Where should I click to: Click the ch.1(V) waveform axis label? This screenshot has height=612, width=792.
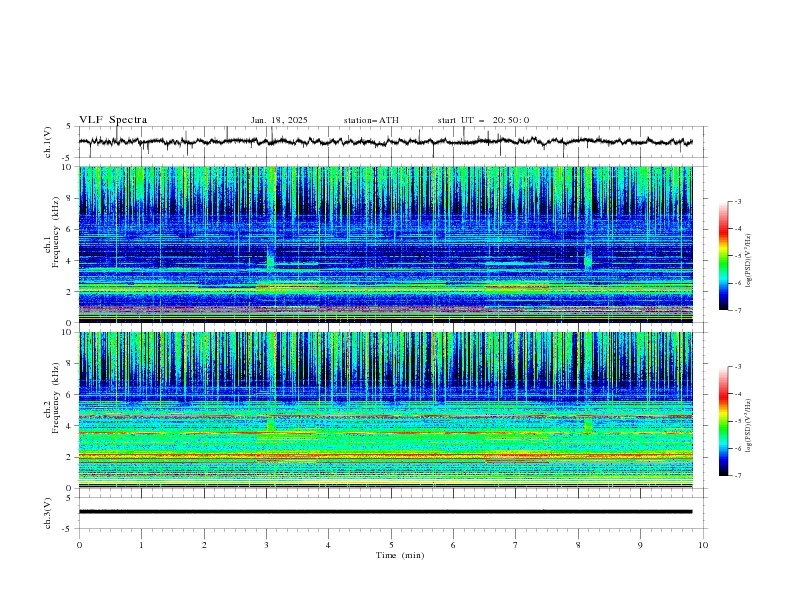pos(47,142)
